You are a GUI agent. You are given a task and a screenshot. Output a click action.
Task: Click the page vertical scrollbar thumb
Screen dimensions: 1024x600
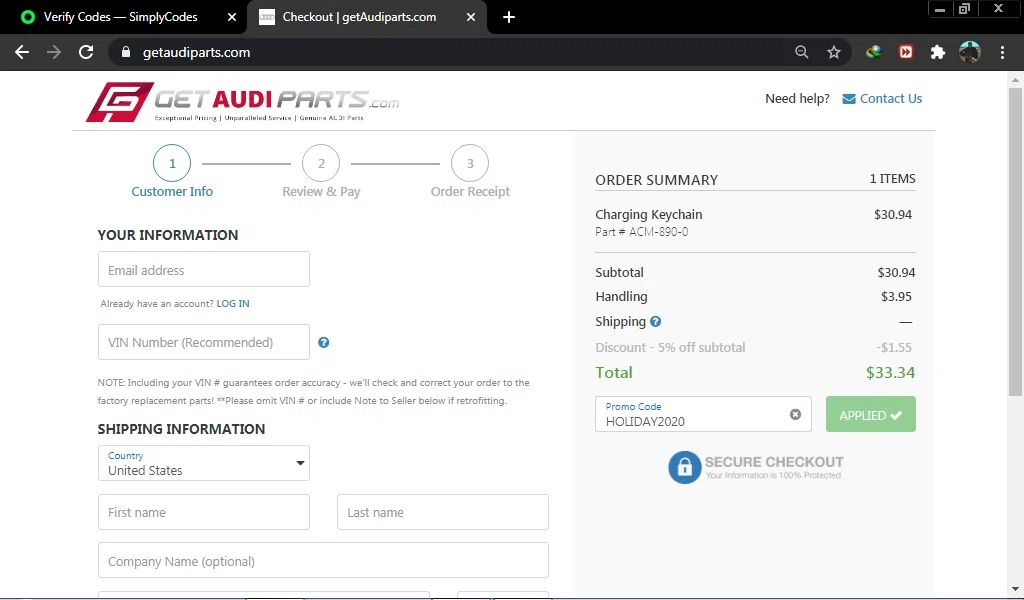[1015, 242]
